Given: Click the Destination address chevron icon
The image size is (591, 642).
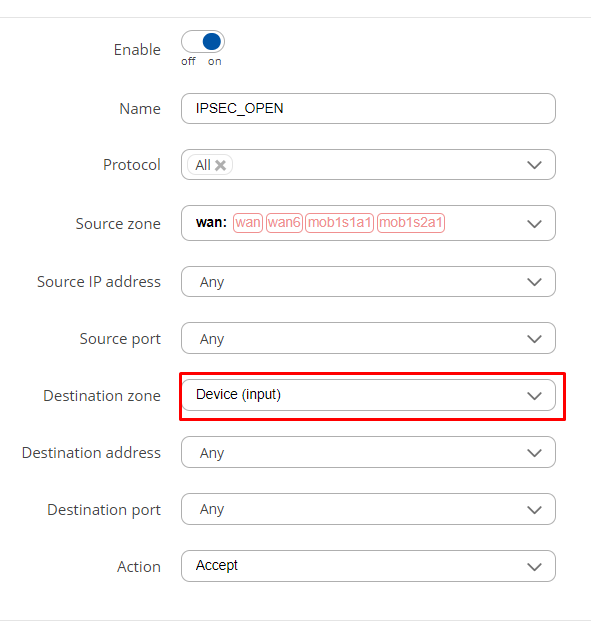Looking at the screenshot, I should (534, 453).
